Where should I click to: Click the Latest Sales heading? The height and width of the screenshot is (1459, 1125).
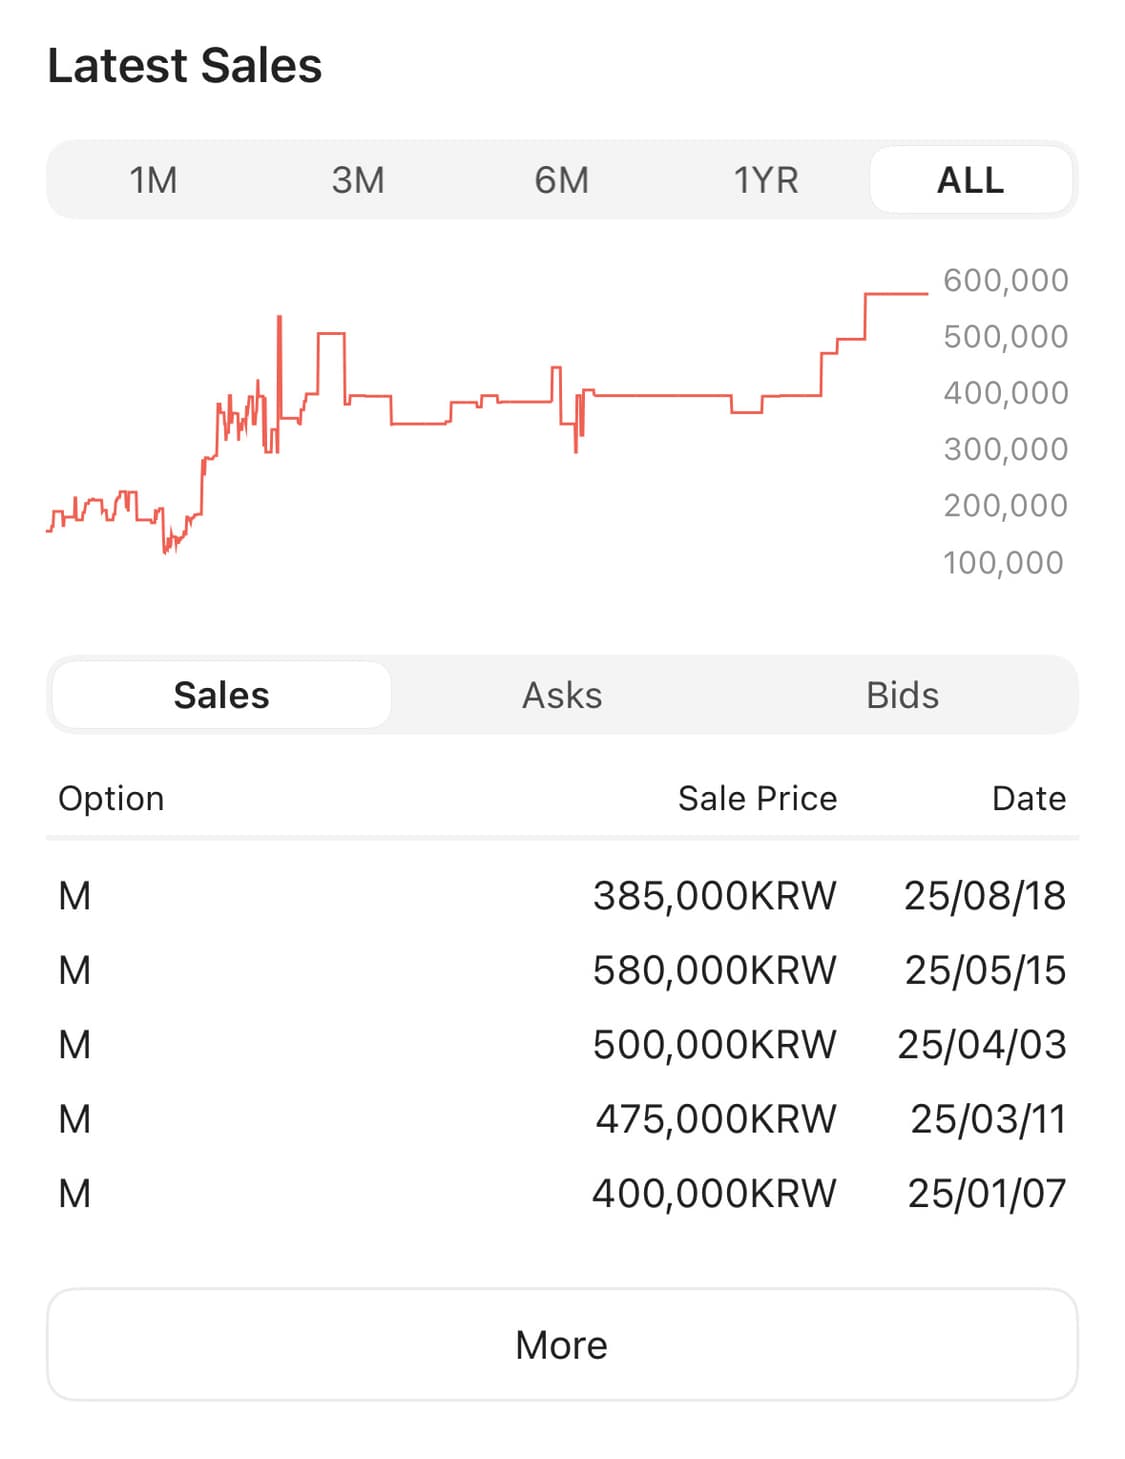pos(185,66)
